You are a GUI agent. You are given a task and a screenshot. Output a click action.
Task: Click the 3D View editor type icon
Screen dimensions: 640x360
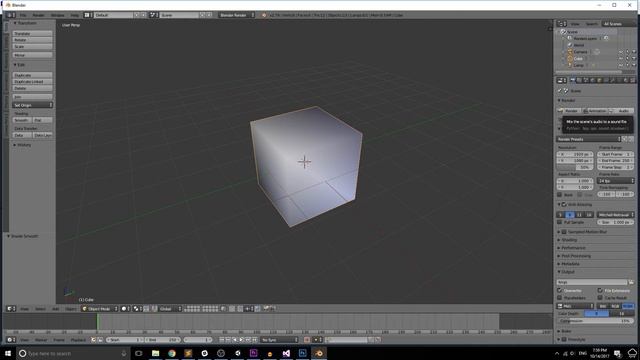point(11,309)
